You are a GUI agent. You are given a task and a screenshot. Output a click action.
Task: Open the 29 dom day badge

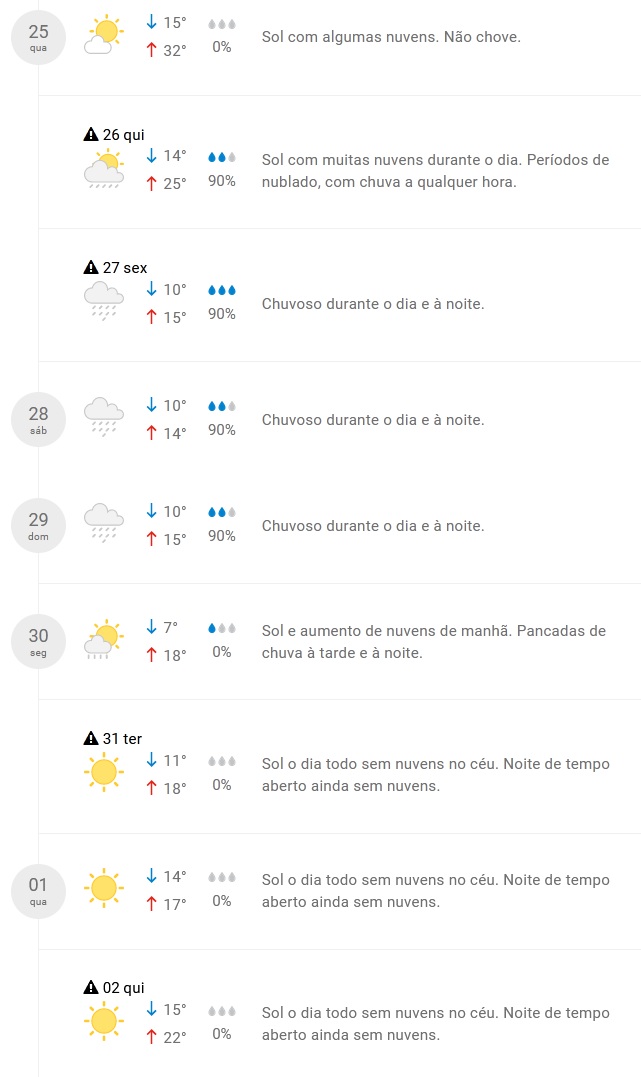click(38, 525)
